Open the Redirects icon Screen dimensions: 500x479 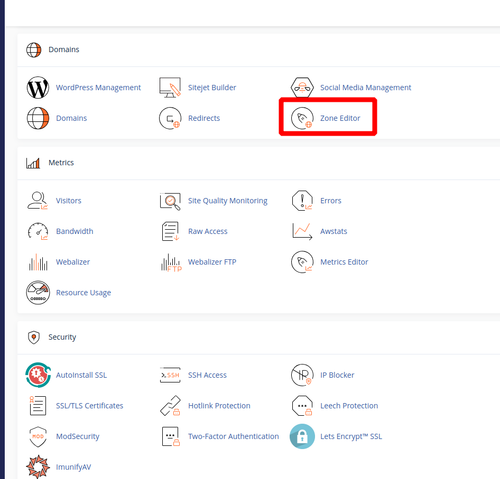tap(170, 118)
